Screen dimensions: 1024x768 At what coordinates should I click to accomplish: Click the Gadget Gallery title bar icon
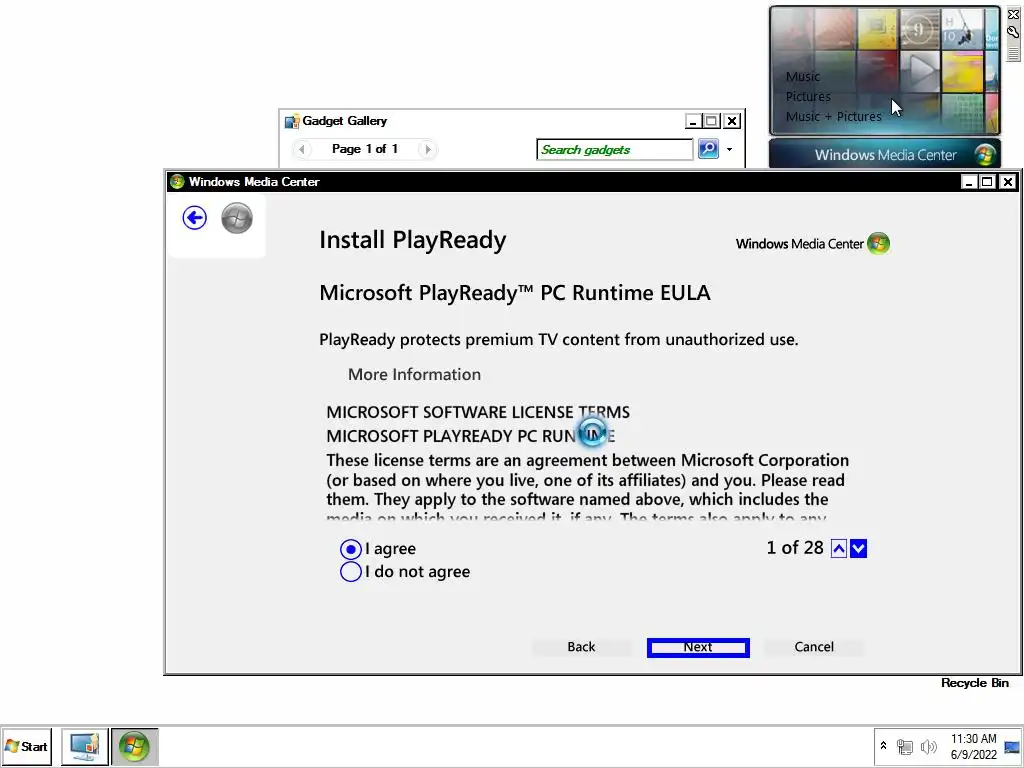[292, 121]
